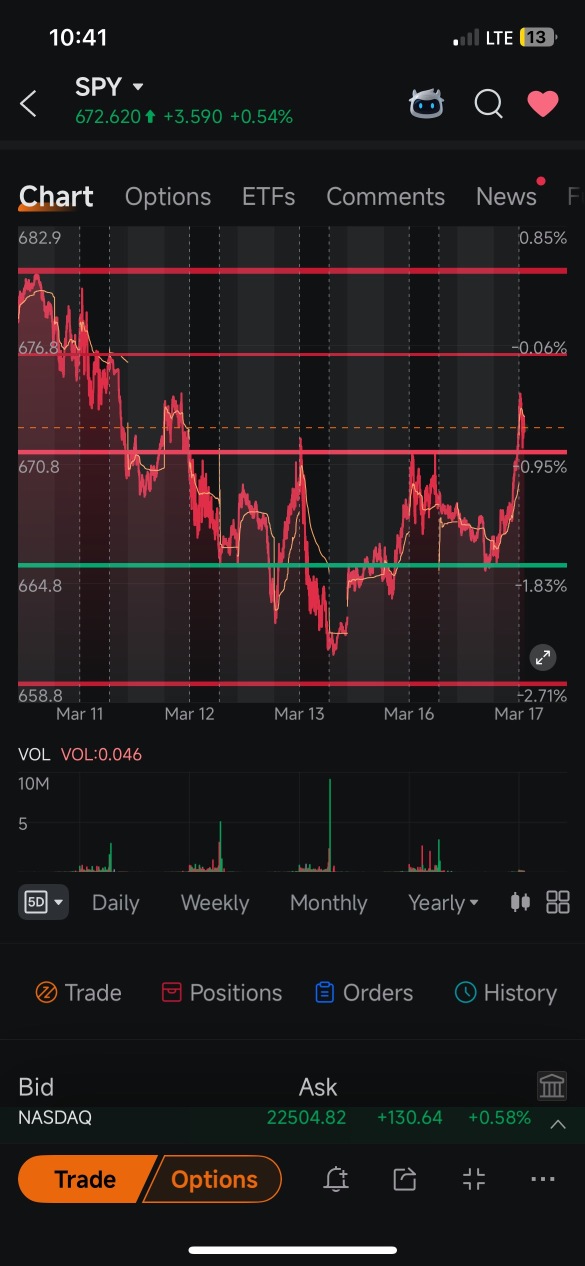Tap the collapse arrows icon in bottom bar
The width and height of the screenshot is (585, 1266).
coord(474,1180)
